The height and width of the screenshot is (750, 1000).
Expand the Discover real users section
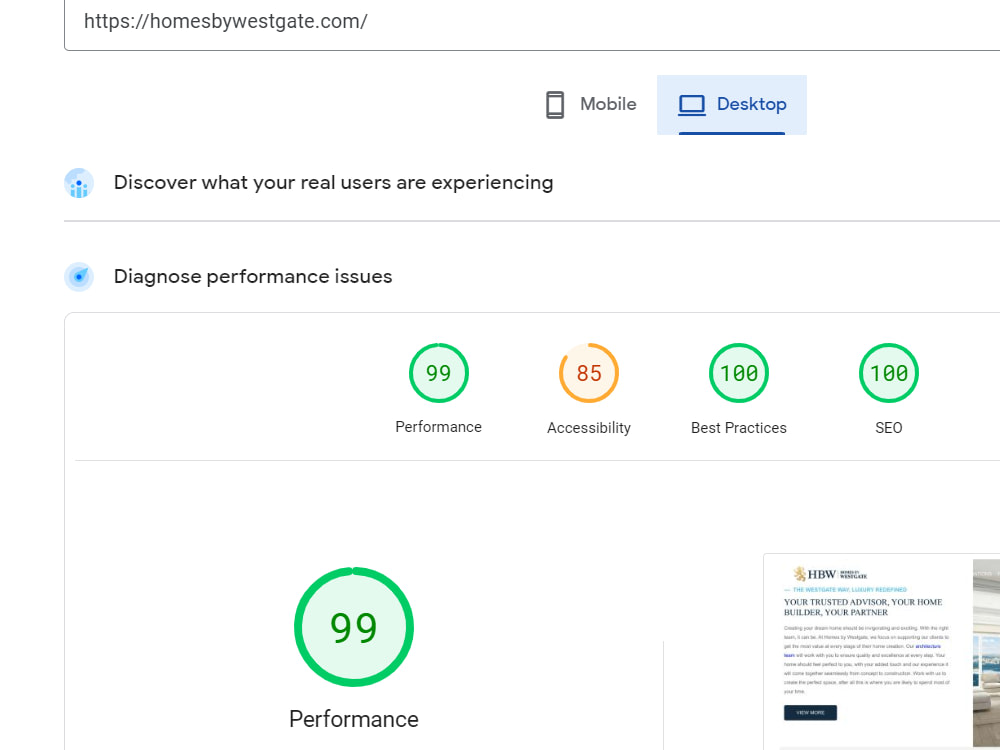[333, 183]
